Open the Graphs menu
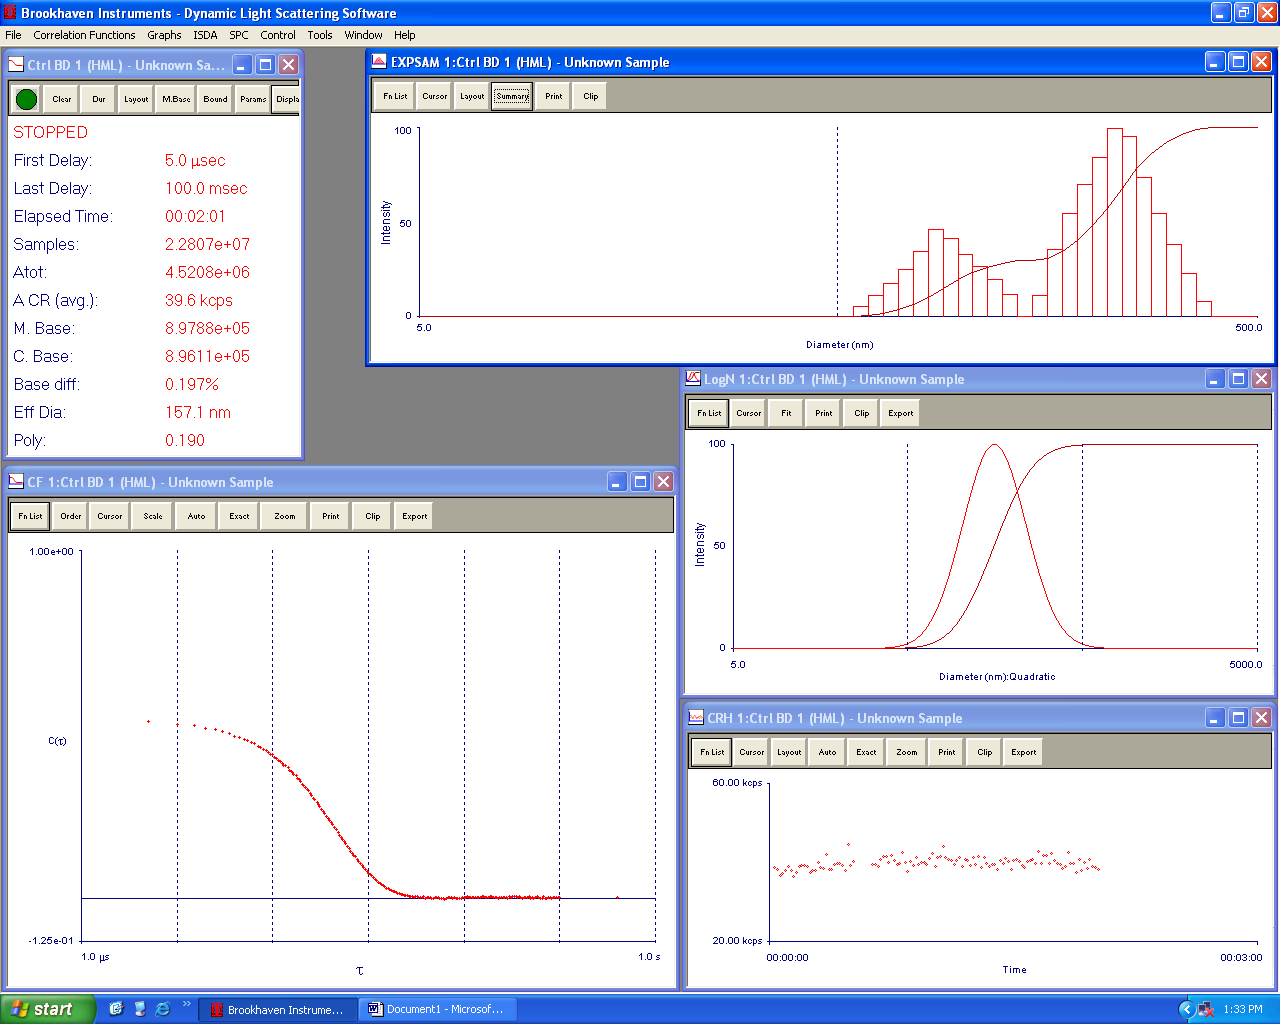 (x=164, y=35)
